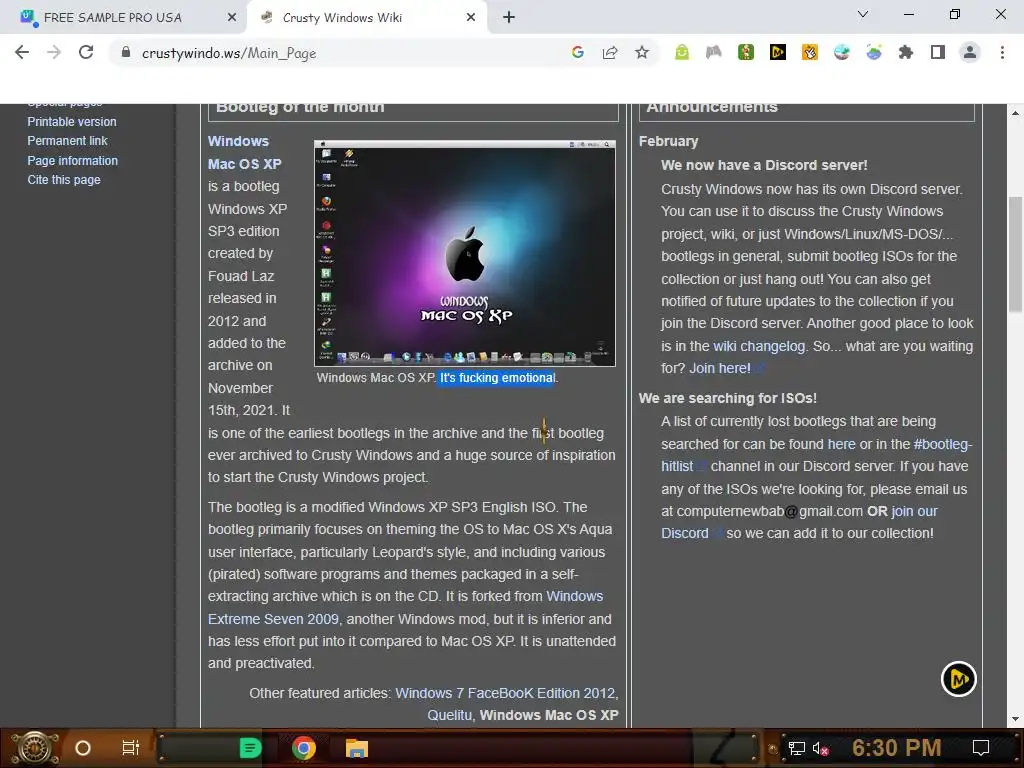Click the 6:30 PM taskbar clock
Viewport: 1024px width, 768px height.
896,748
